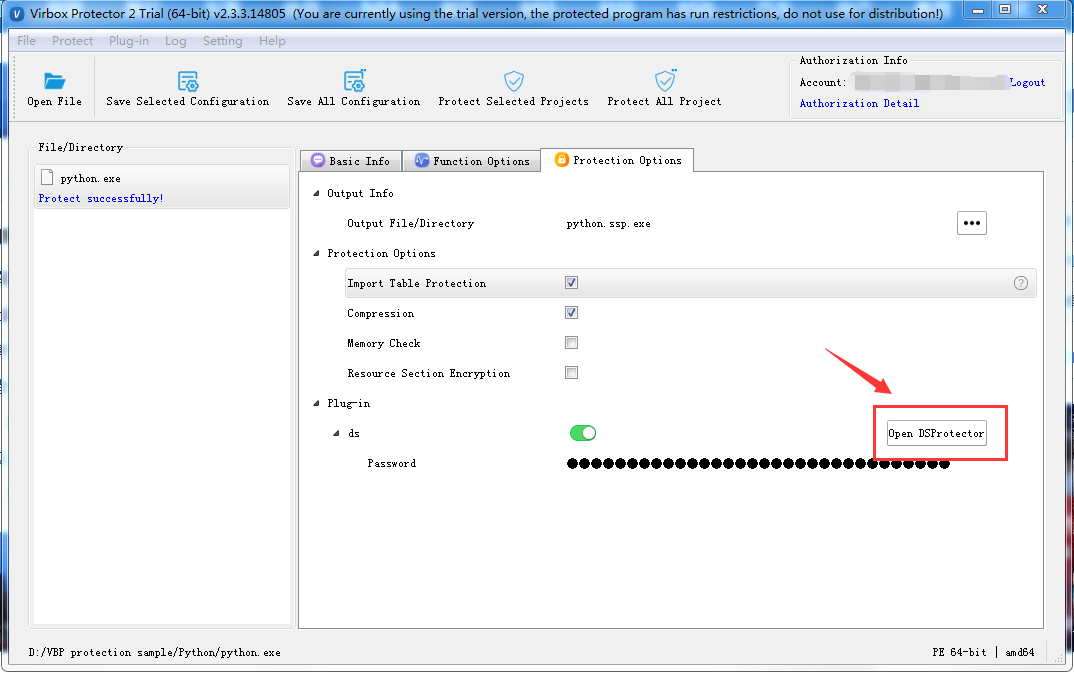Image resolution: width=1074 pixels, height=674 pixels.
Task: Switch to the Basic Info tab
Action: (x=351, y=161)
